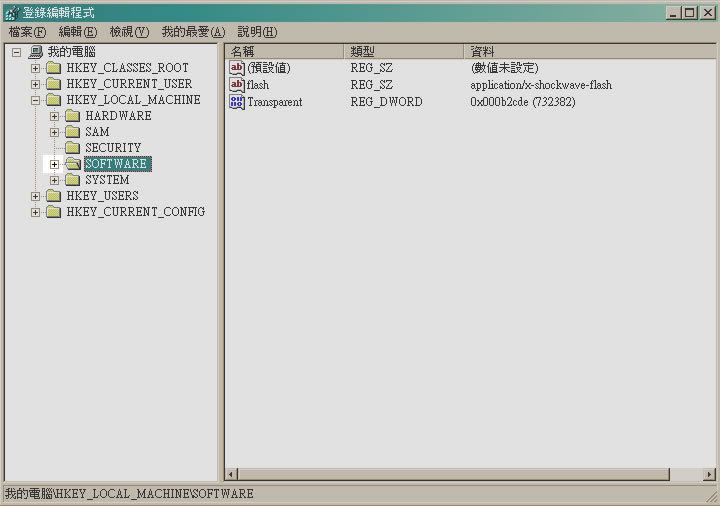Click the HKEY_LOCAL_MACHINE folder icon
The height and width of the screenshot is (506, 720).
point(54,100)
